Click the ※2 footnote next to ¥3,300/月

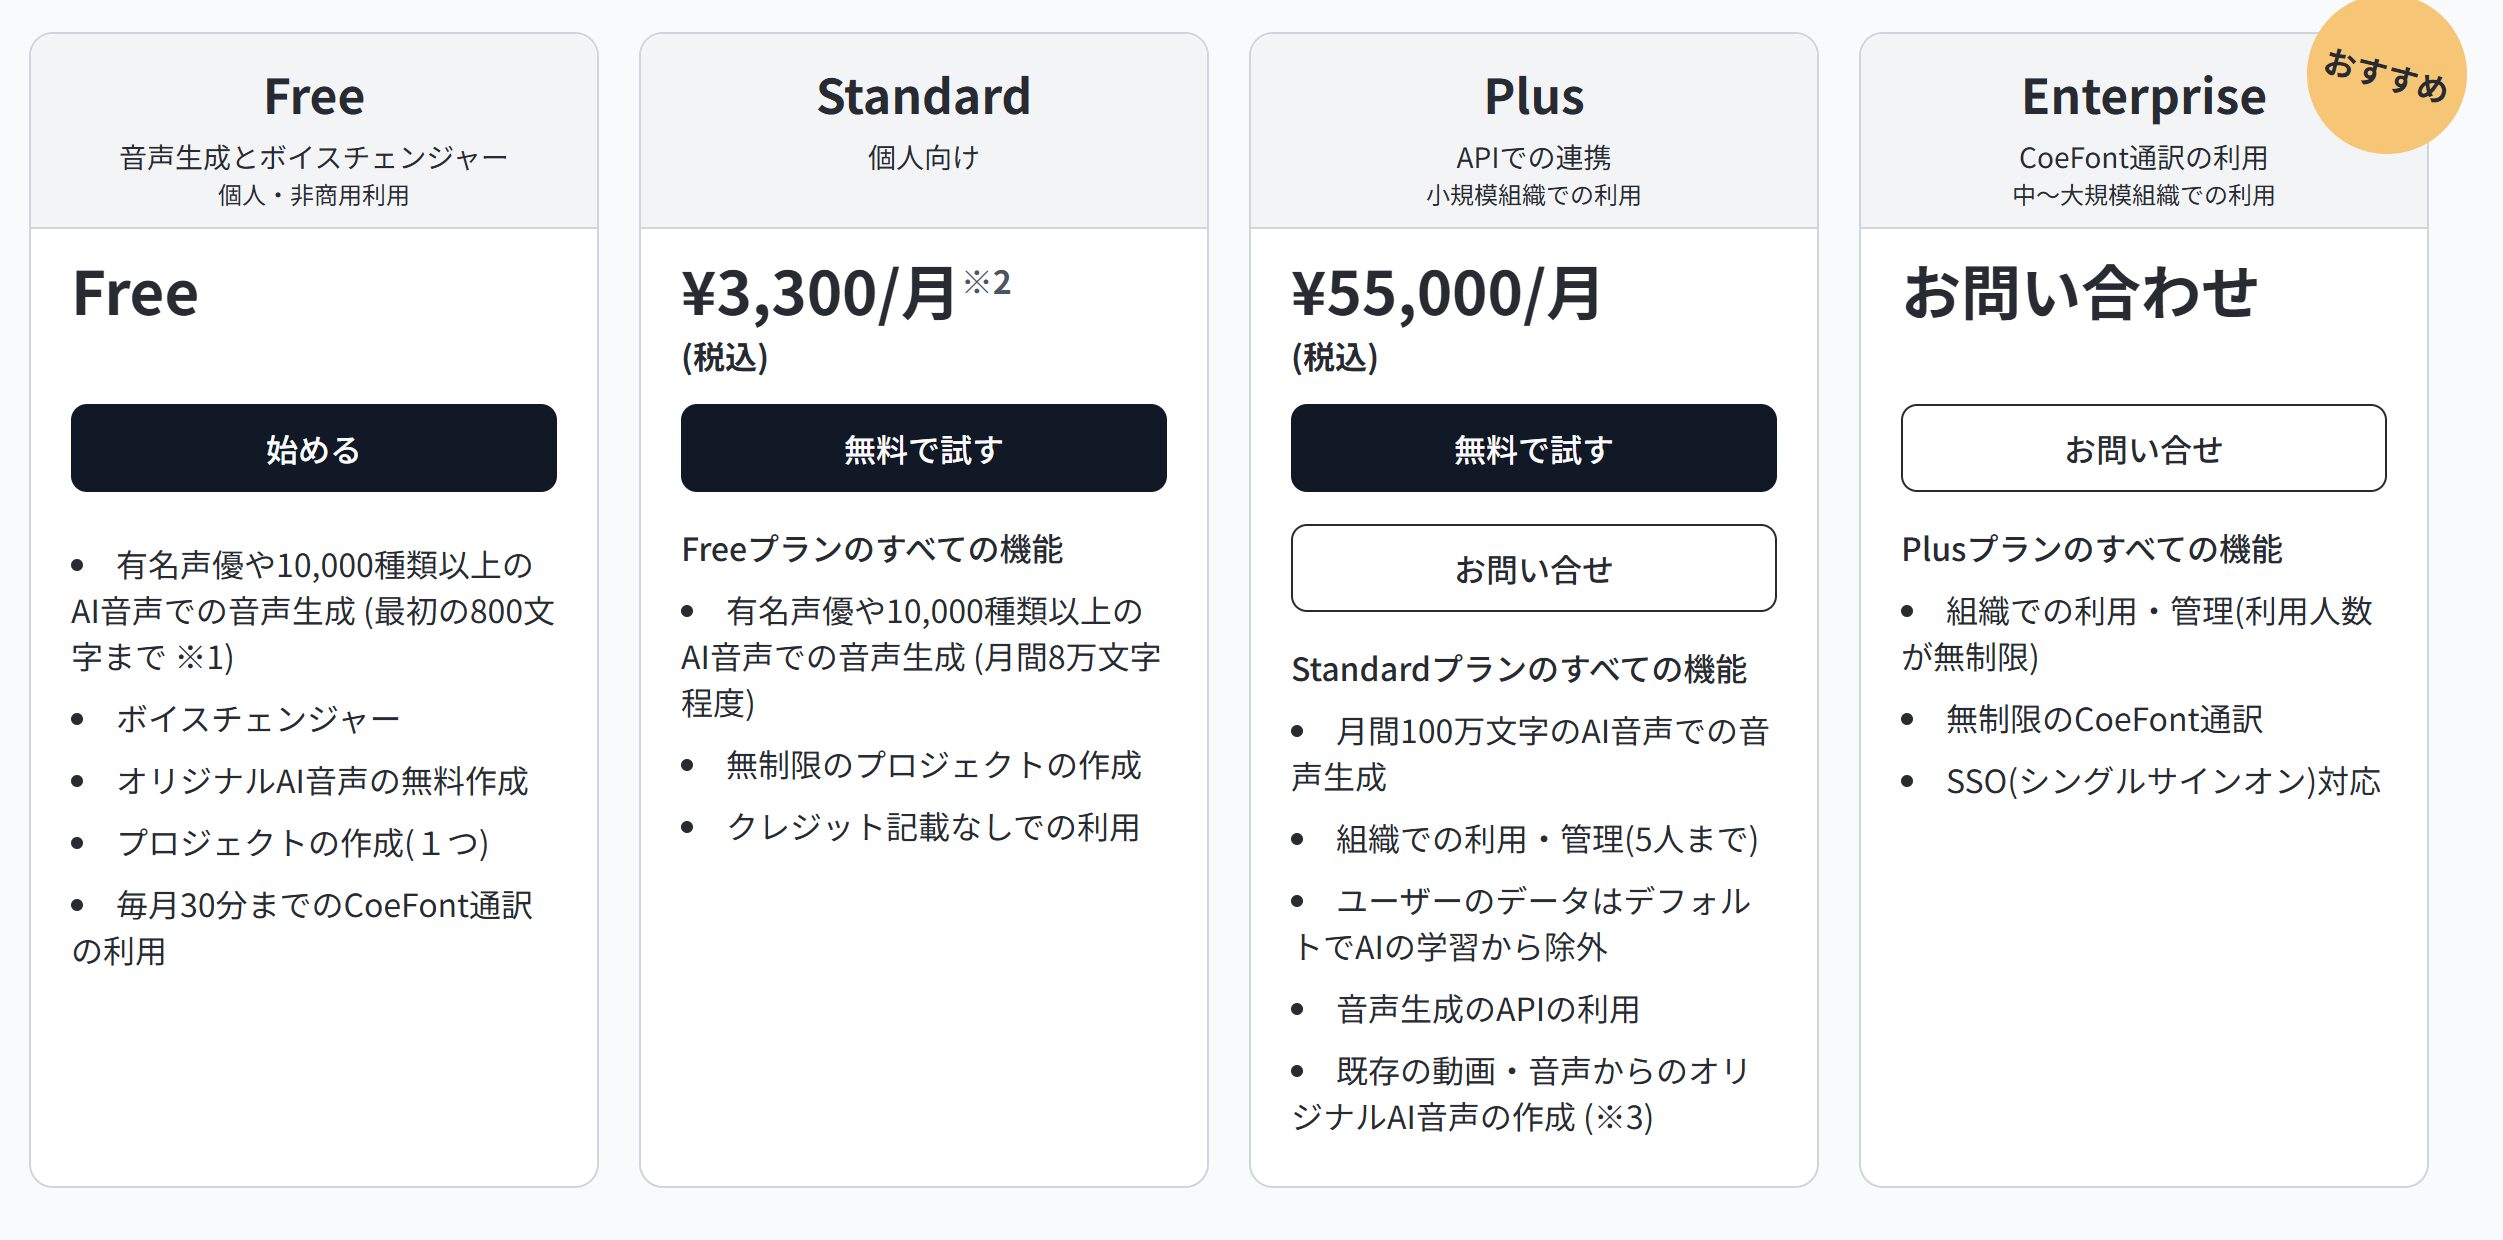point(987,282)
